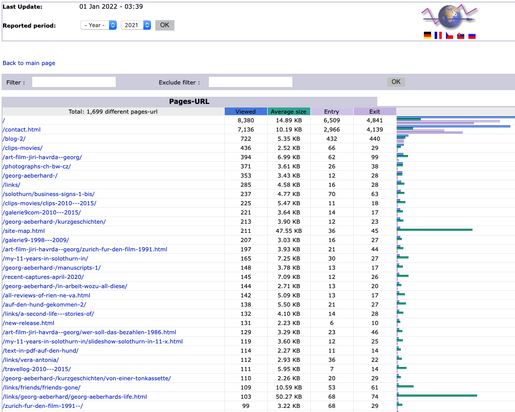Click the Viewed column header
This screenshot has height=412, width=515.
point(246,111)
